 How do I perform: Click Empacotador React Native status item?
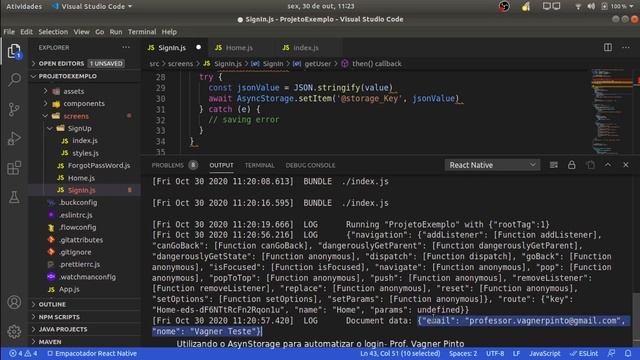click(x=92, y=353)
